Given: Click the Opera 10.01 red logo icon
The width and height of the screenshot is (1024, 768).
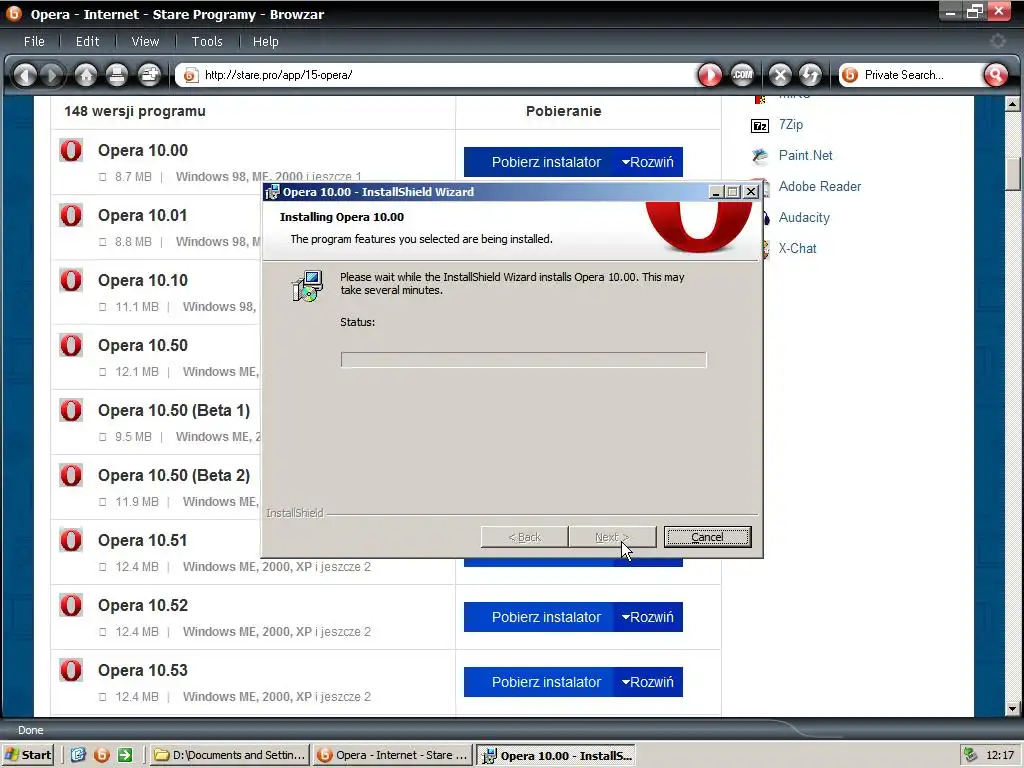Looking at the screenshot, I should point(71,215).
